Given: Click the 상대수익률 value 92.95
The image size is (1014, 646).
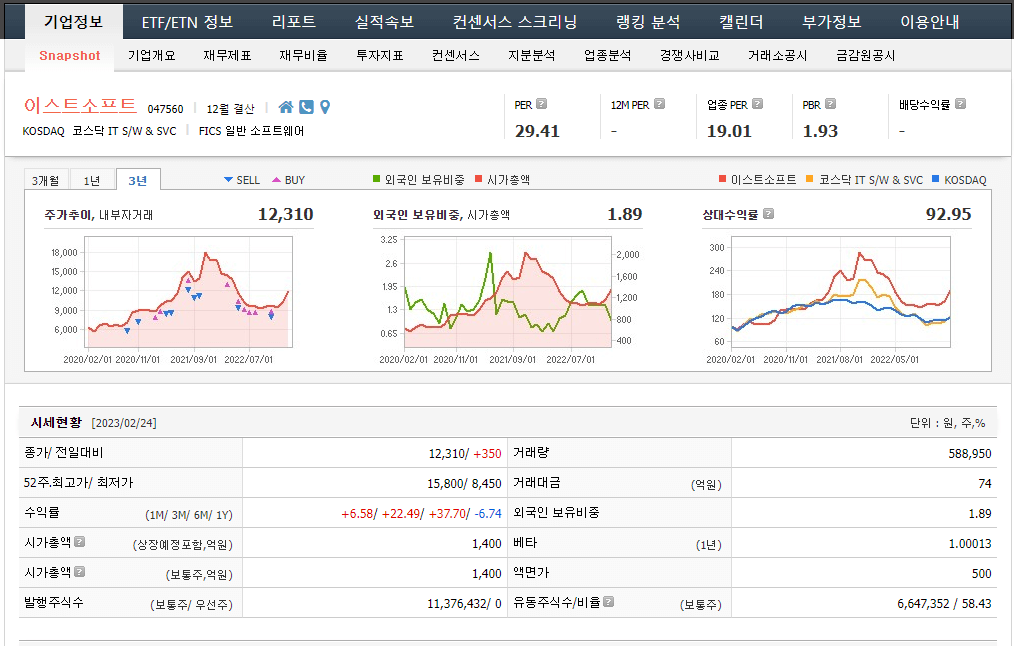Looking at the screenshot, I should pos(949,214).
